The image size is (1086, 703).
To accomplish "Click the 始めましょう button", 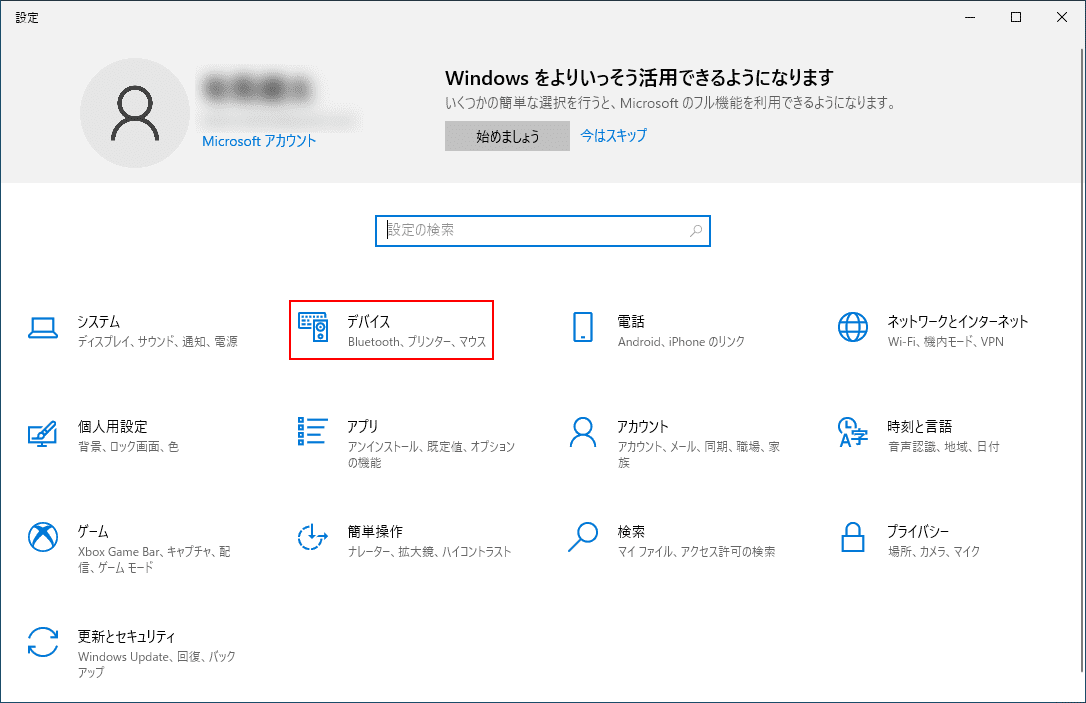I will (507, 136).
